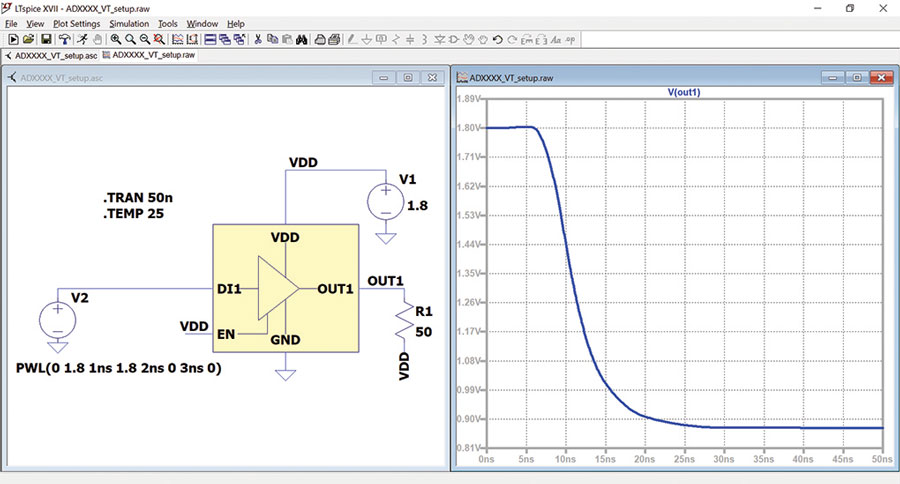900x484 pixels.
Task: Click the Print icon in toolbar
Action: tap(320, 39)
